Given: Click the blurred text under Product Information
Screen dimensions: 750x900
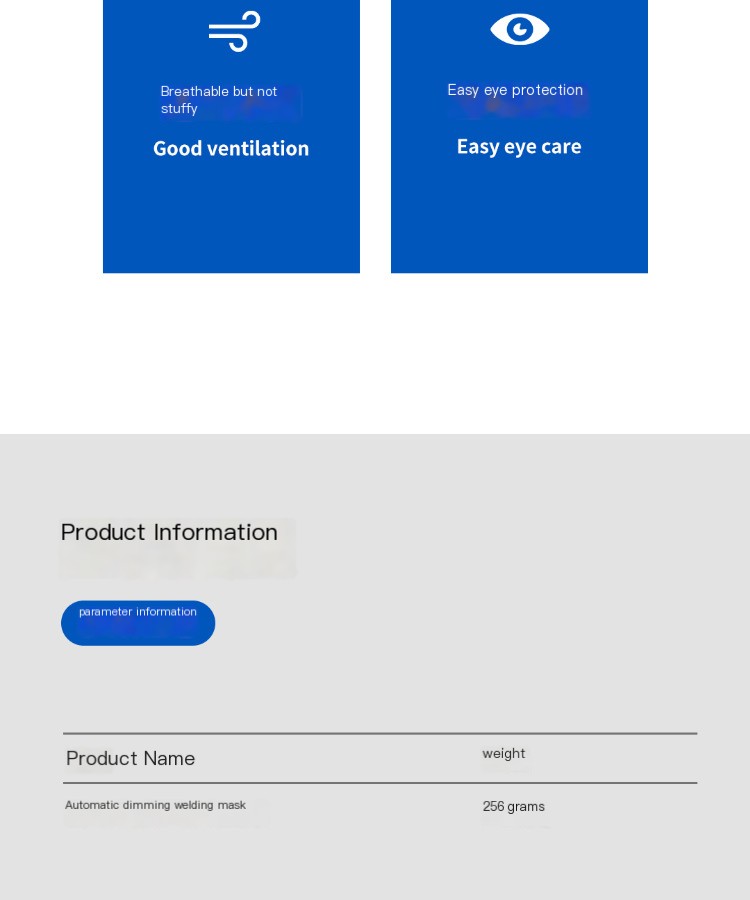Looking at the screenshot, I should click(x=177, y=562).
